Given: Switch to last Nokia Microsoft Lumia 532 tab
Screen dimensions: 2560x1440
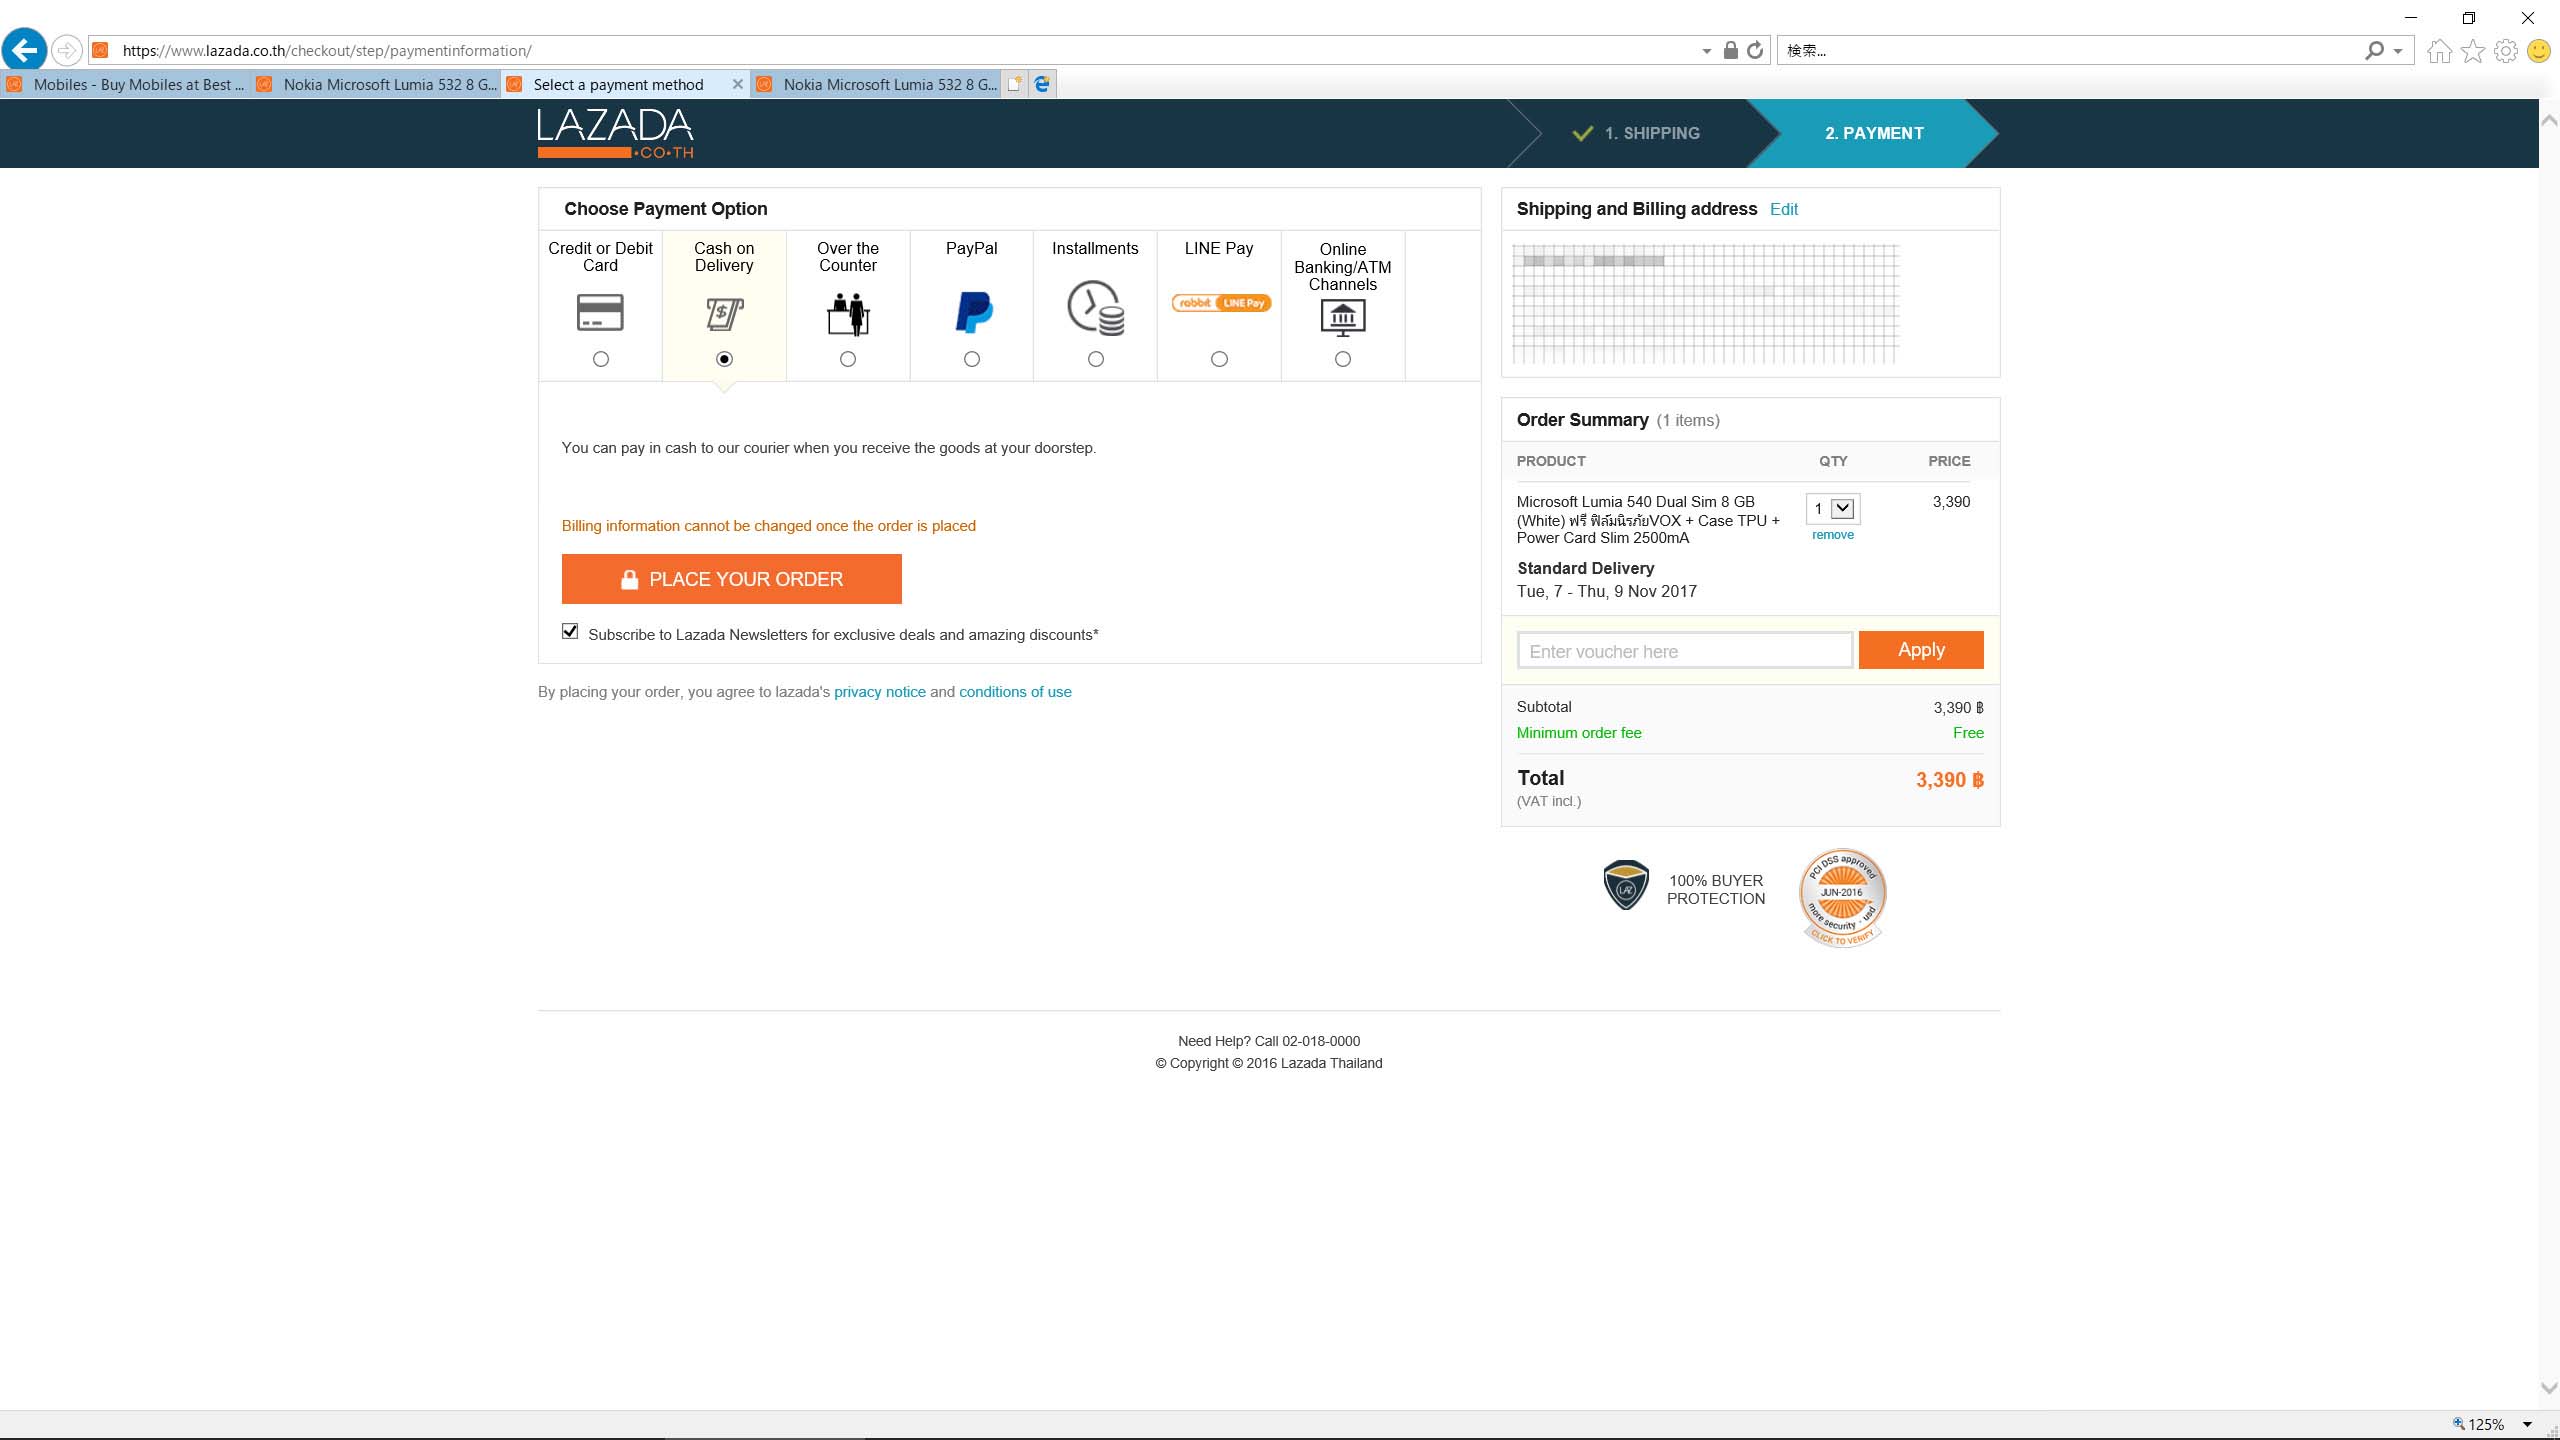Looking at the screenshot, I should point(876,84).
